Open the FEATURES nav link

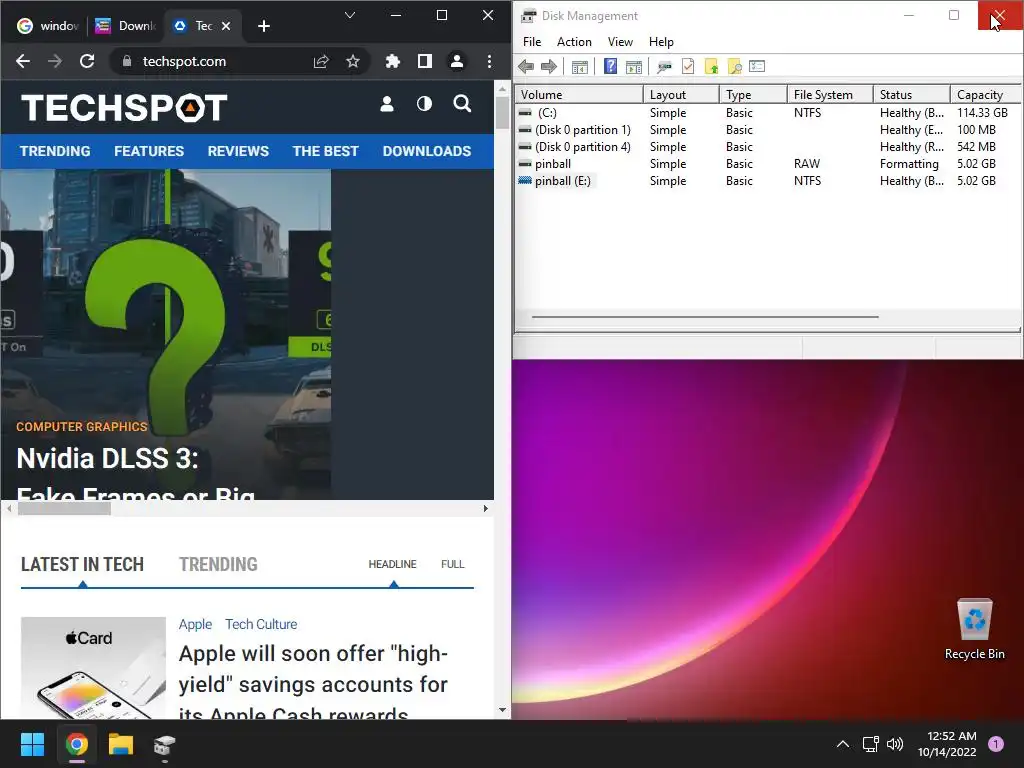149,151
